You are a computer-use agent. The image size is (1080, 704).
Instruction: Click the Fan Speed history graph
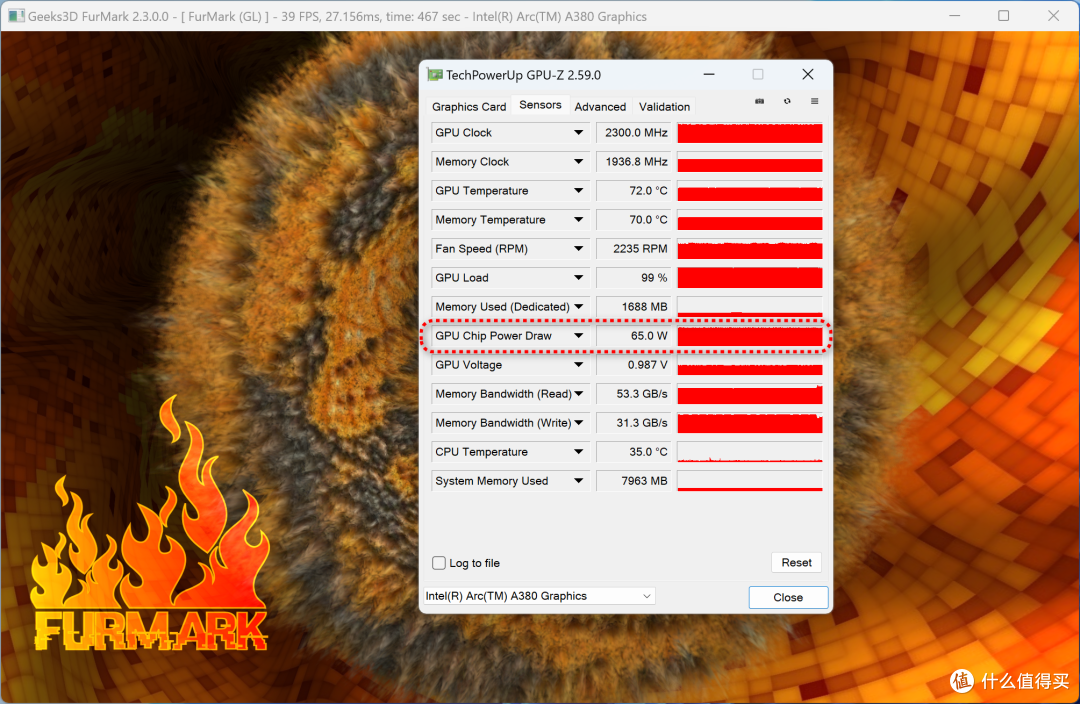750,249
